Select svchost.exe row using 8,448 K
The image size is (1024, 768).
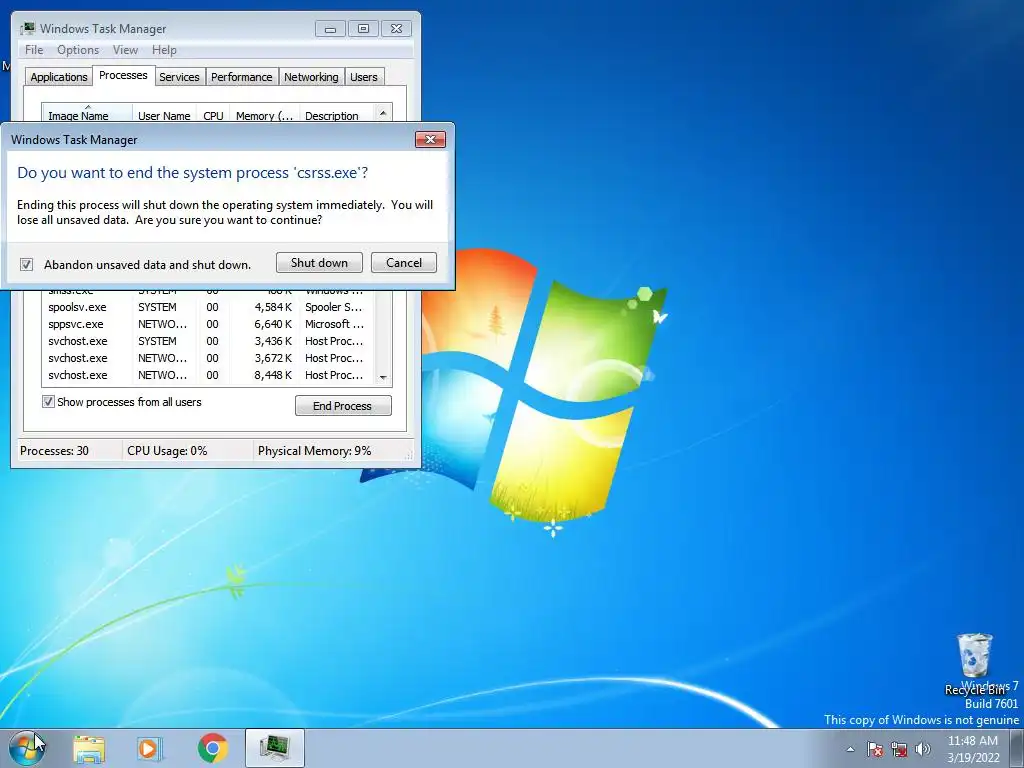[208, 375]
